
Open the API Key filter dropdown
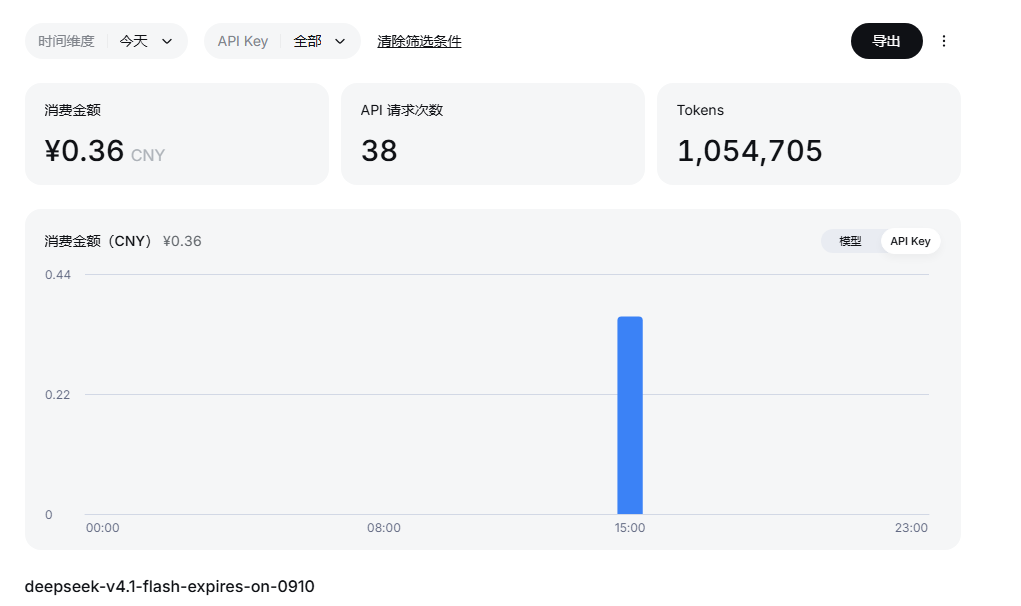pyautogui.click(x=282, y=41)
